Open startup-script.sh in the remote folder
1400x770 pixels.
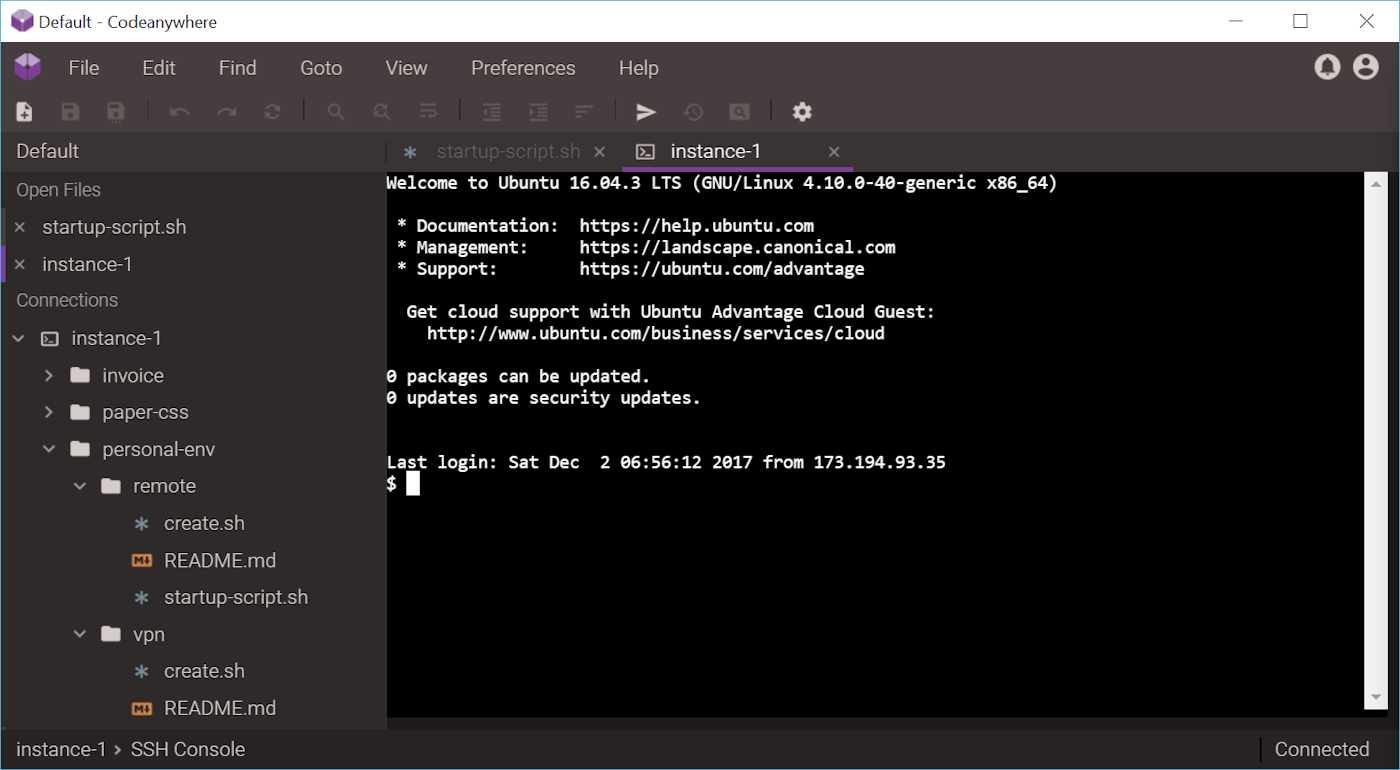pyautogui.click(x=236, y=598)
